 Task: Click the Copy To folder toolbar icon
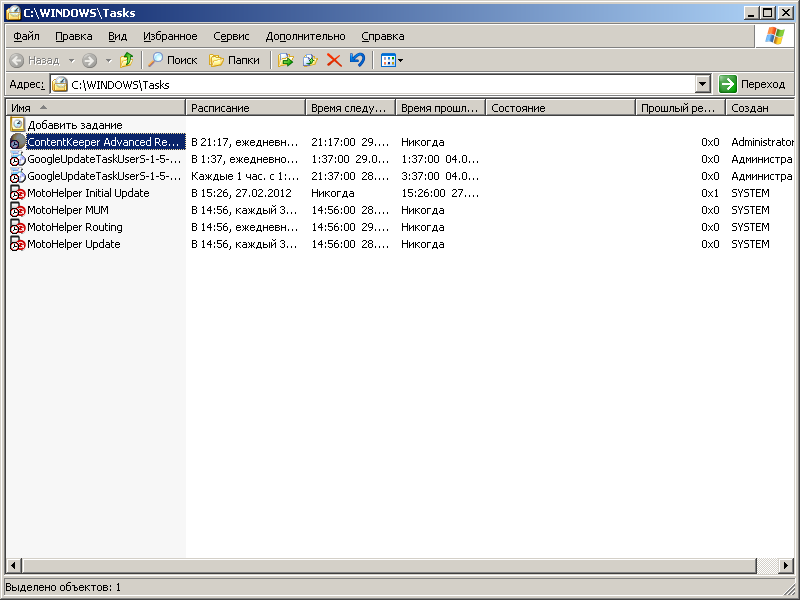[310, 60]
